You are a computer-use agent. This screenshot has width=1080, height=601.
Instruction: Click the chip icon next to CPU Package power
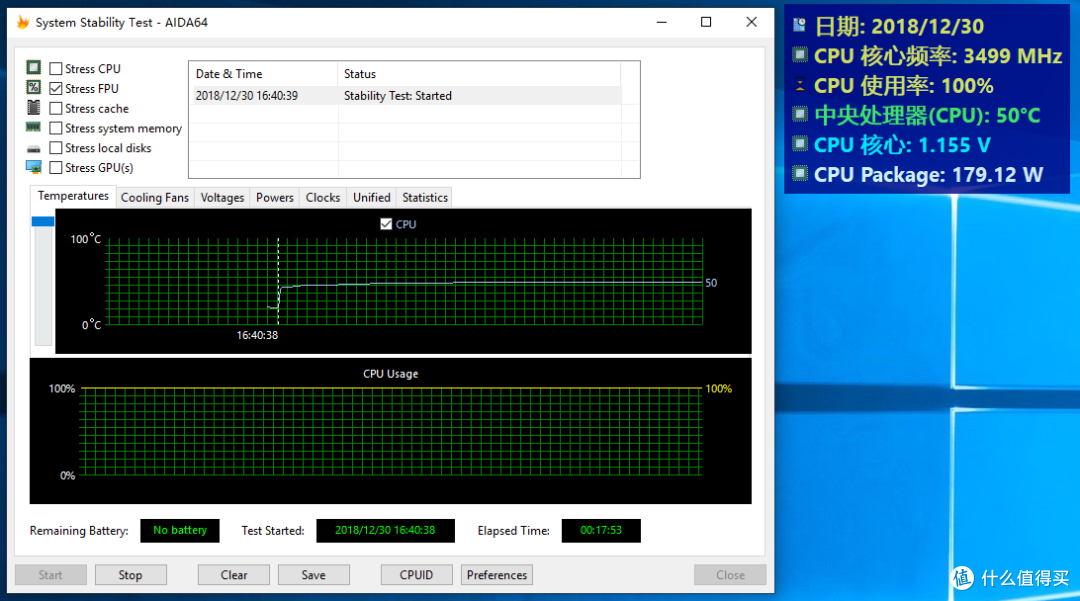tap(799, 173)
